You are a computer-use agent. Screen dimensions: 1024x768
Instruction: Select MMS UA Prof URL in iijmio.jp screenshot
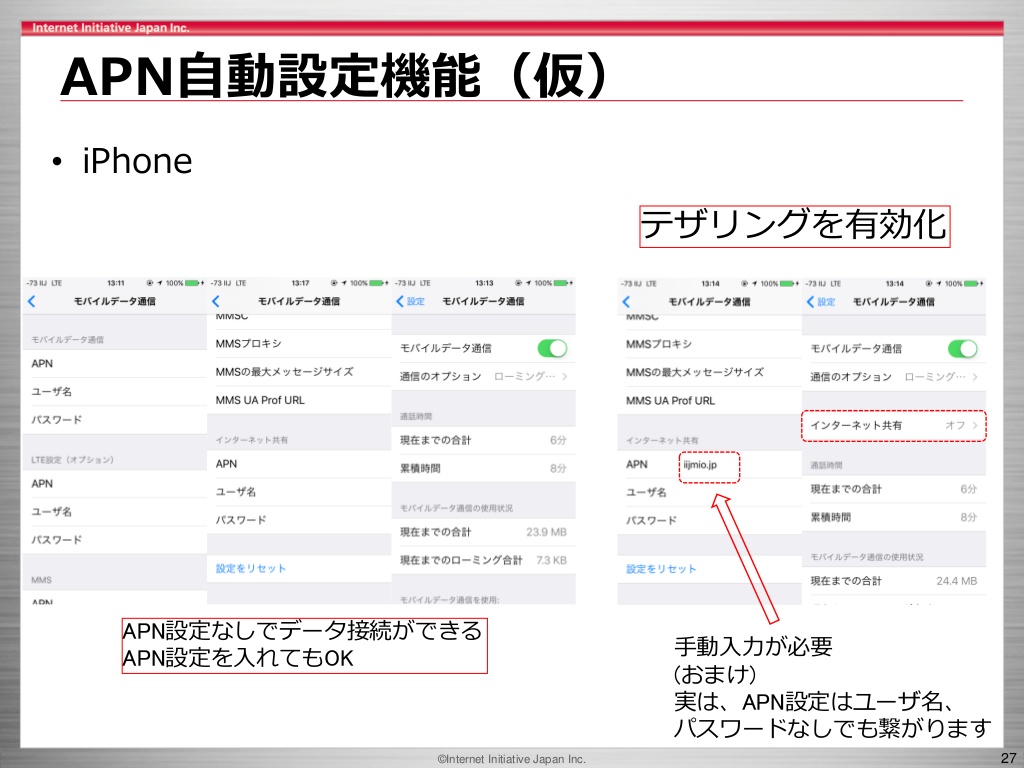(709, 400)
